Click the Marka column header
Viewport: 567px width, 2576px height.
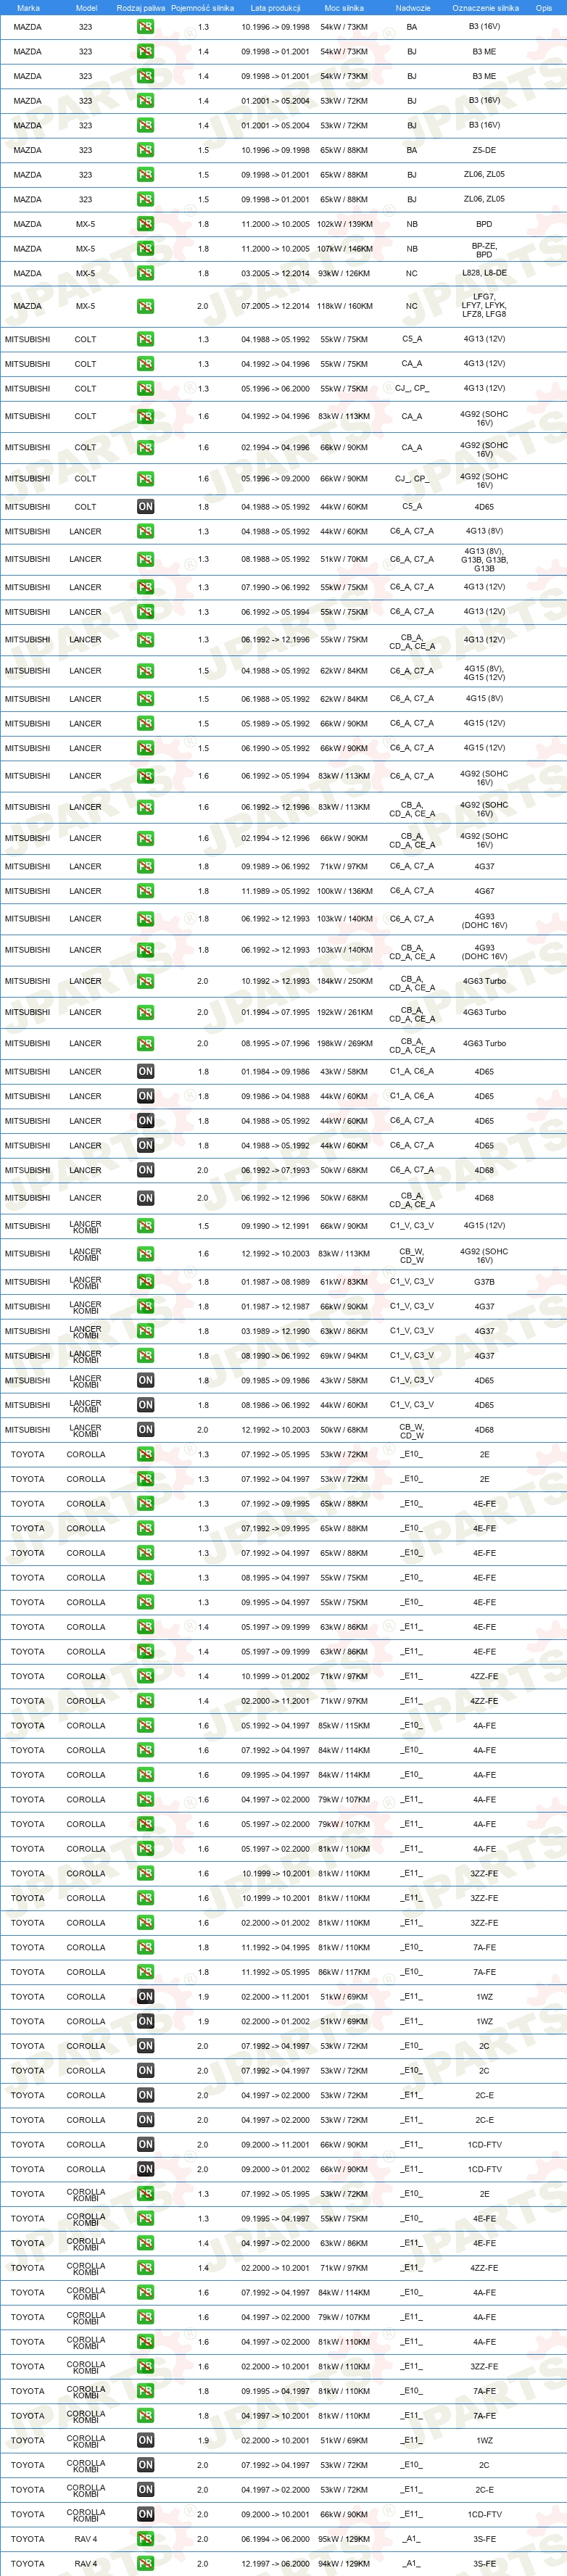click(28, 8)
